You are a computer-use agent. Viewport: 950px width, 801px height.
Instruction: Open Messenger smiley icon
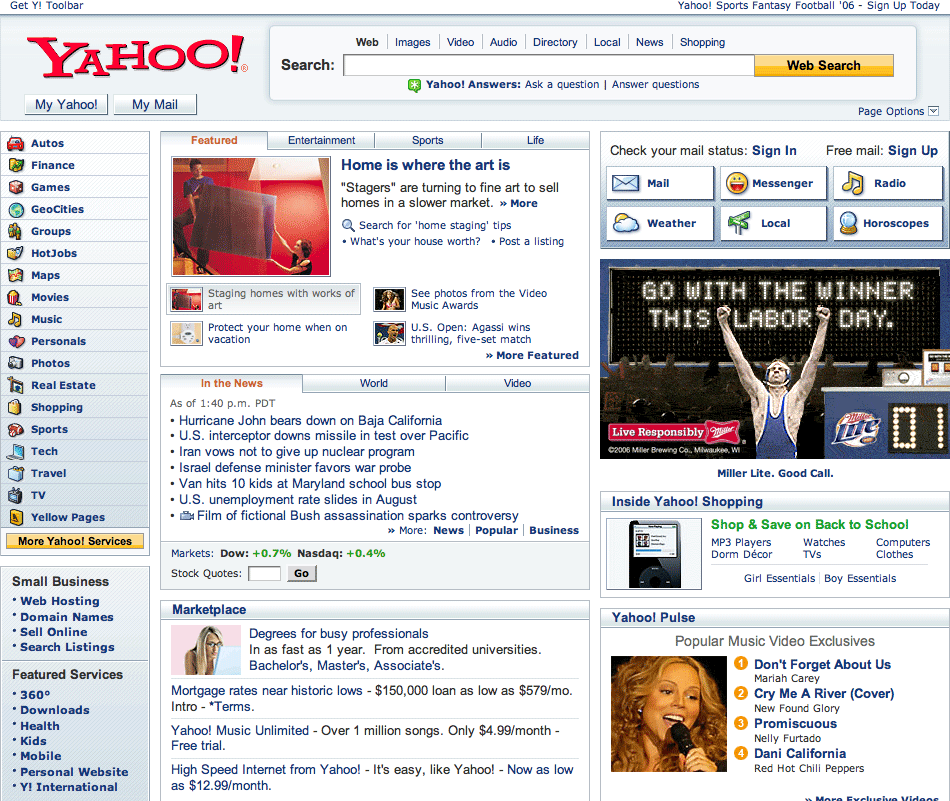coord(737,183)
